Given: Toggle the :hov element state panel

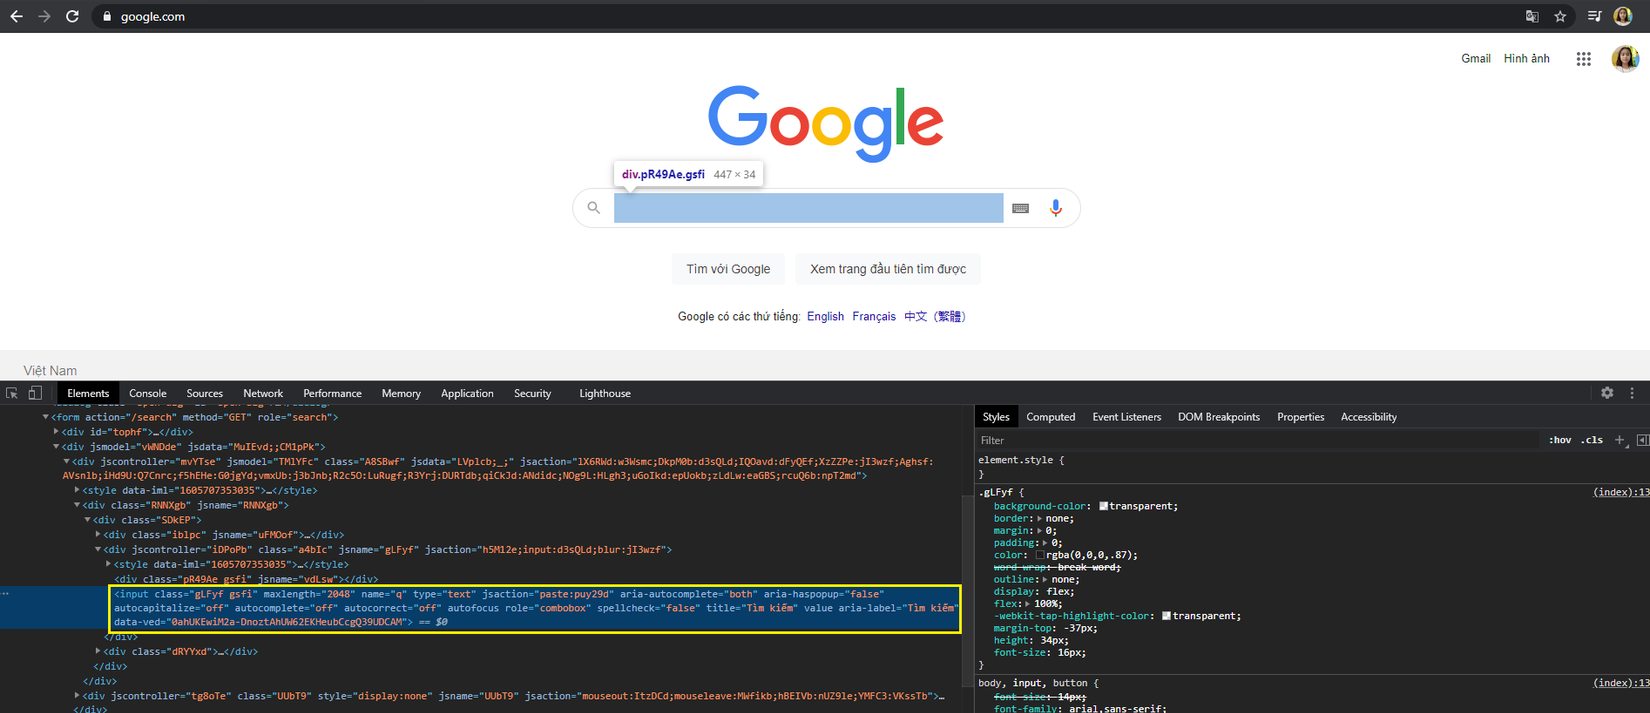Looking at the screenshot, I should pyautogui.click(x=1560, y=440).
